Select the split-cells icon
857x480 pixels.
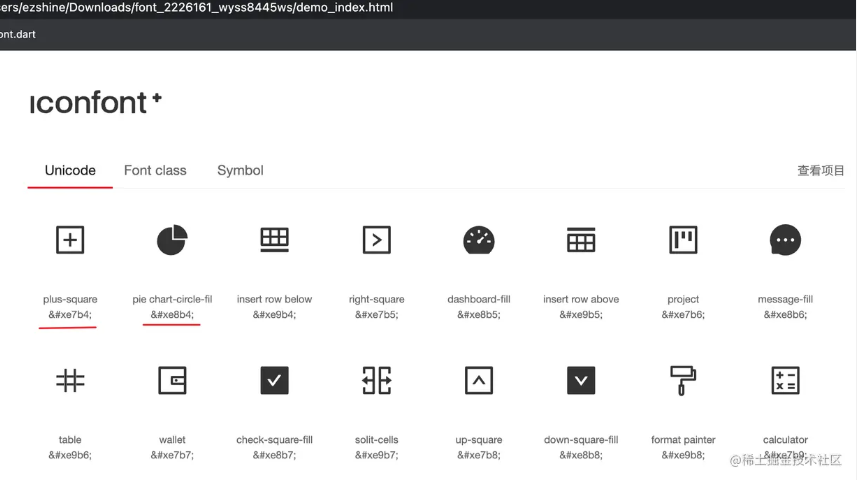click(376, 380)
